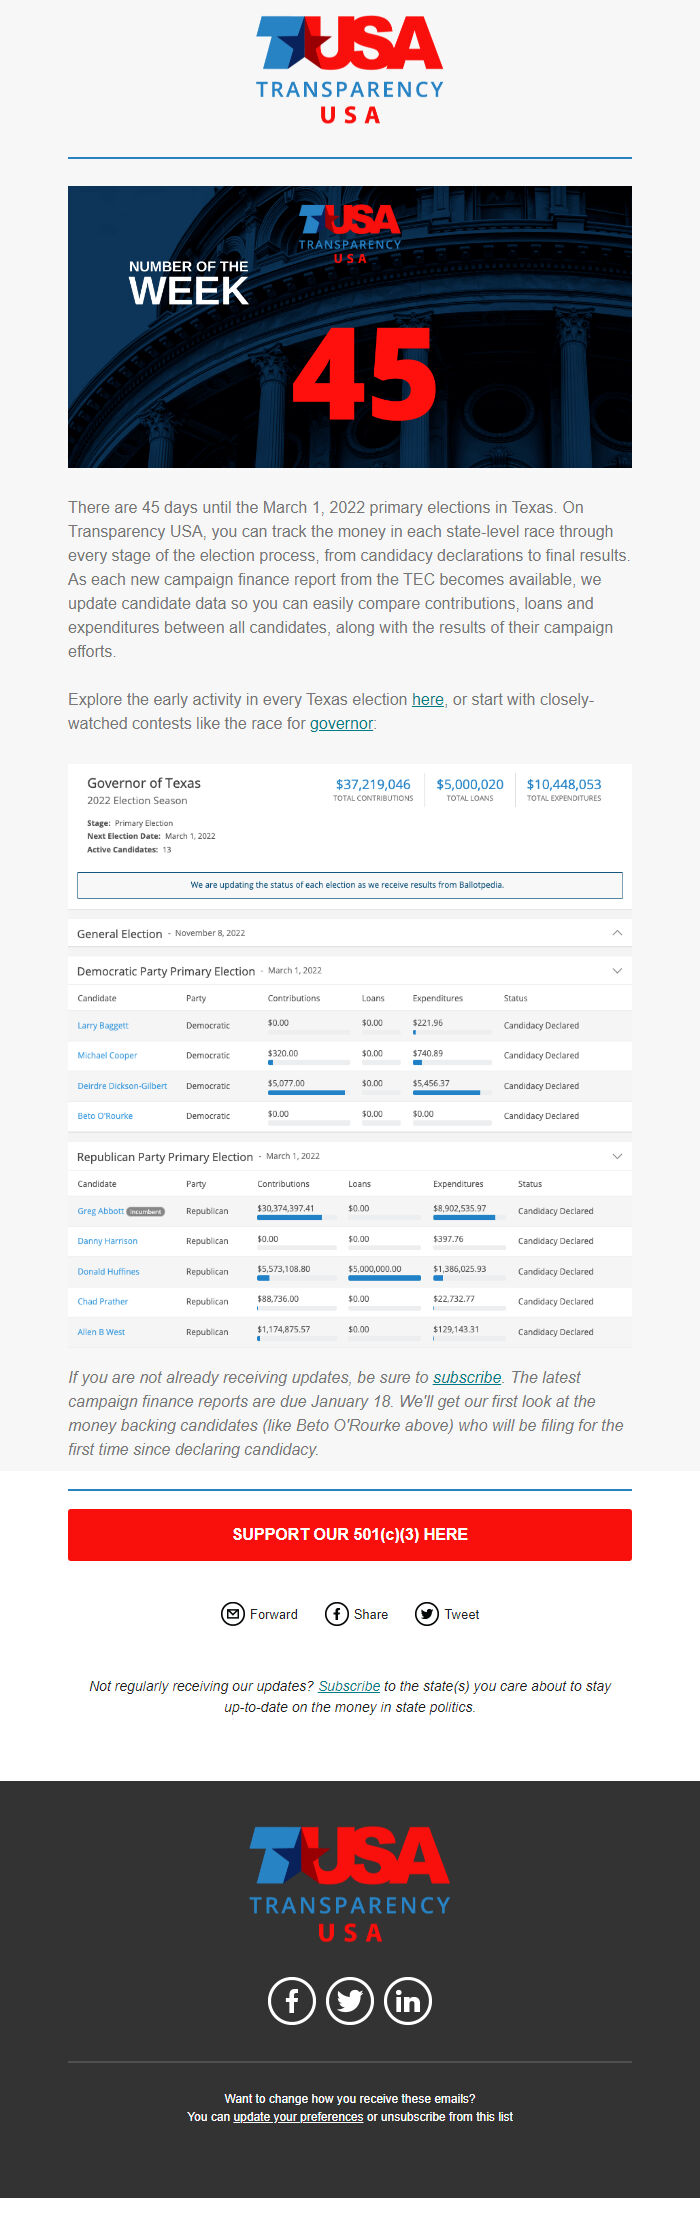This screenshot has width=700, height=2216.
Task: Collapse the General Election section chevron
Action: (x=617, y=933)
